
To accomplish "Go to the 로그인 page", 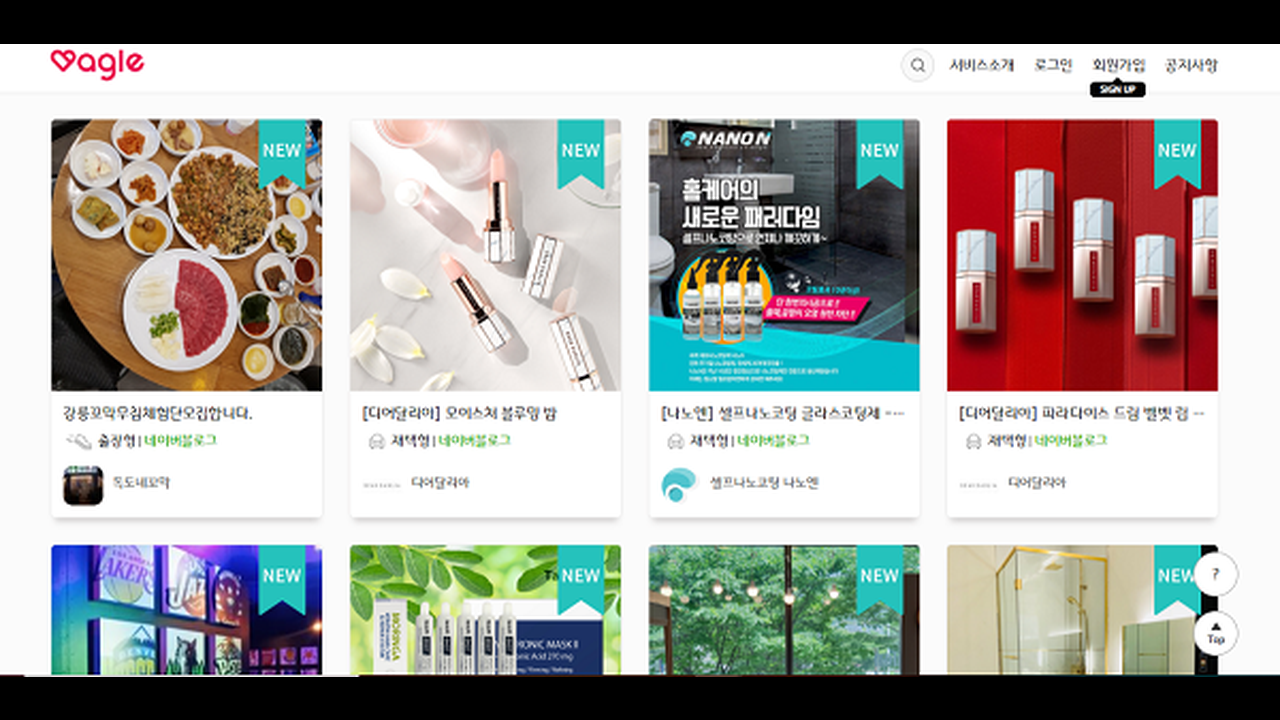I will (x=1053, y=66).
